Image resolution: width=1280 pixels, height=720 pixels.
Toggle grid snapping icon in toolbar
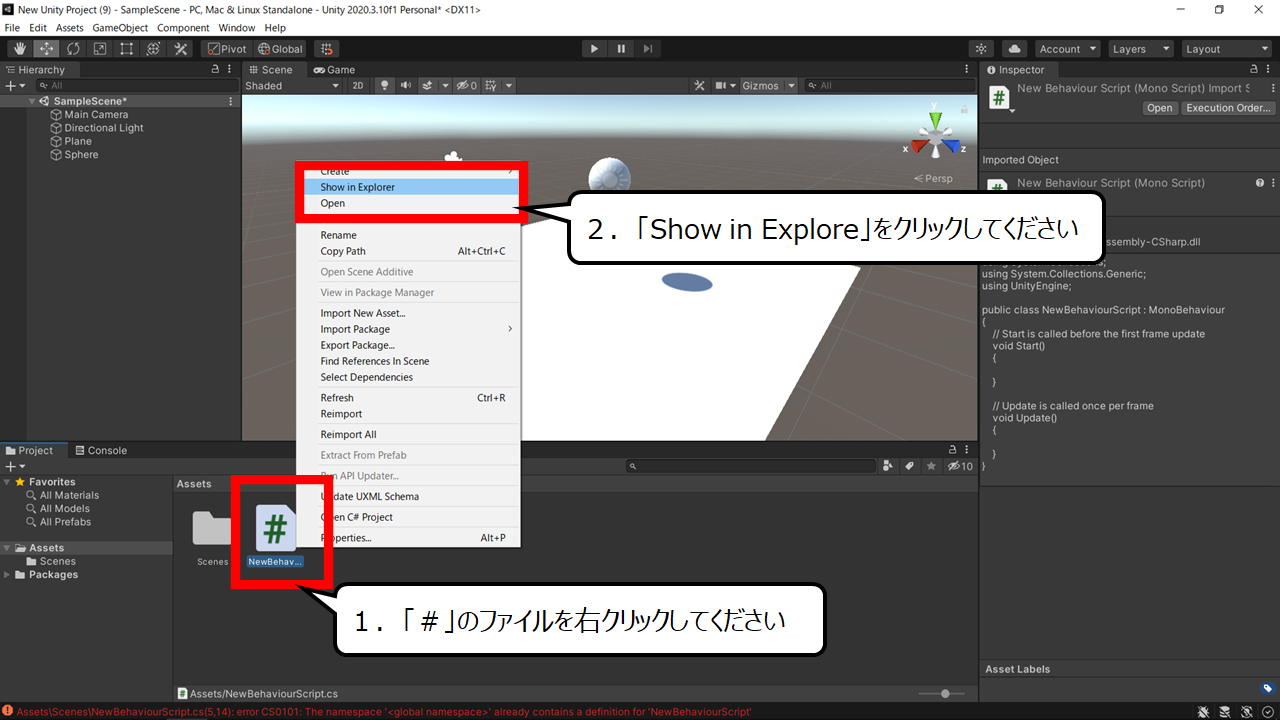pos(327,49)
